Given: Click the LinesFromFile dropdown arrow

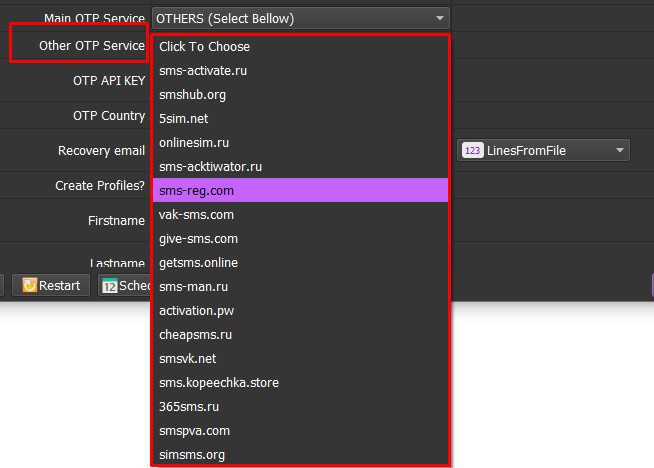Looking at the screenshot, I should (620, 150).
